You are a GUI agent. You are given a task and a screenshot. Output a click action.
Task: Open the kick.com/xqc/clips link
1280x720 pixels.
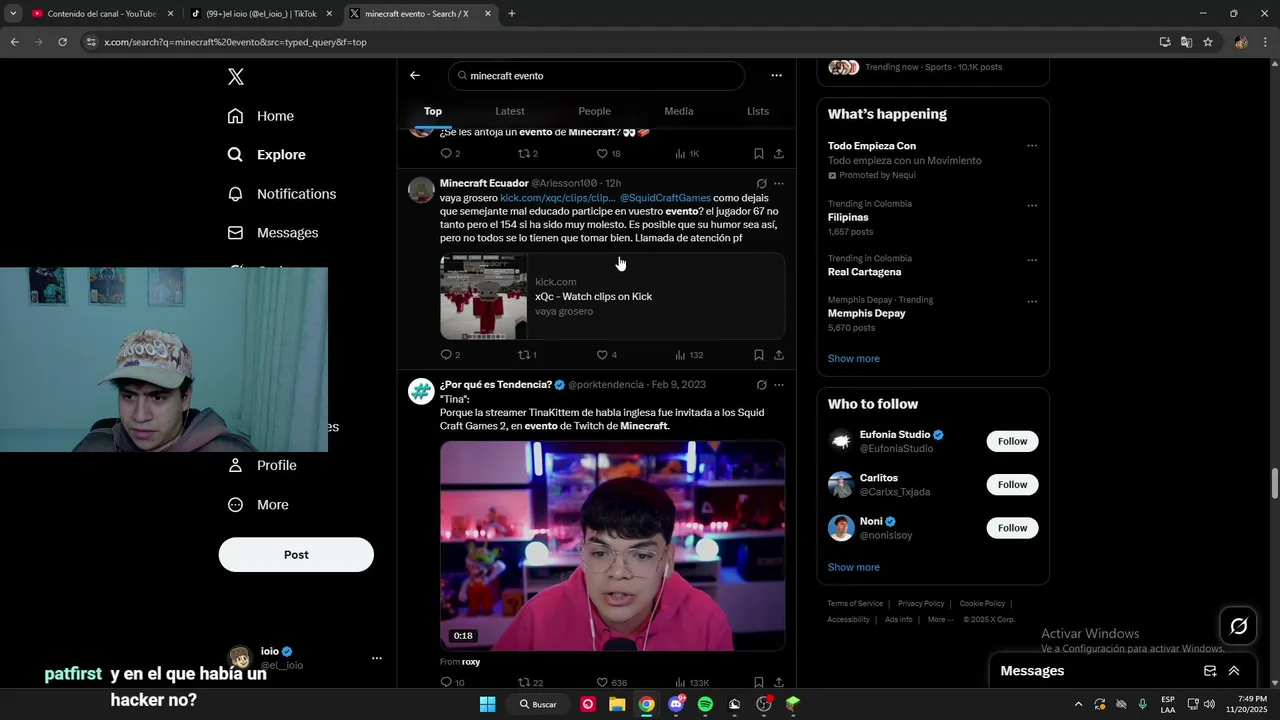click(558, 198)
